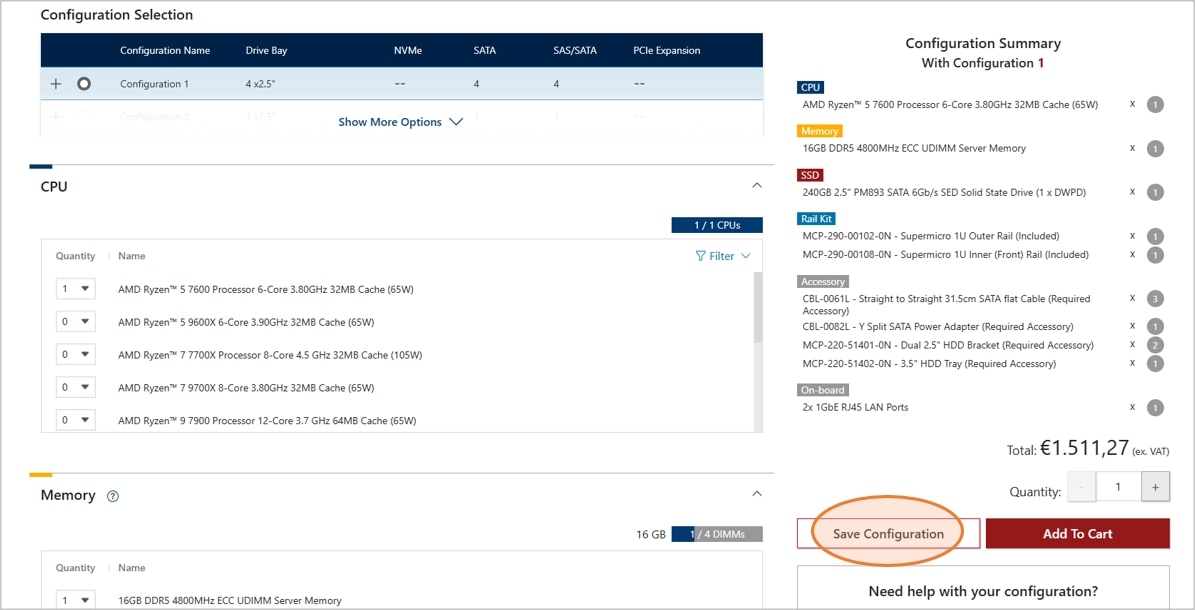This screenshot has width=1195, height=610.
Task: Click the On-board tag in summary
Action: point(823,390)
